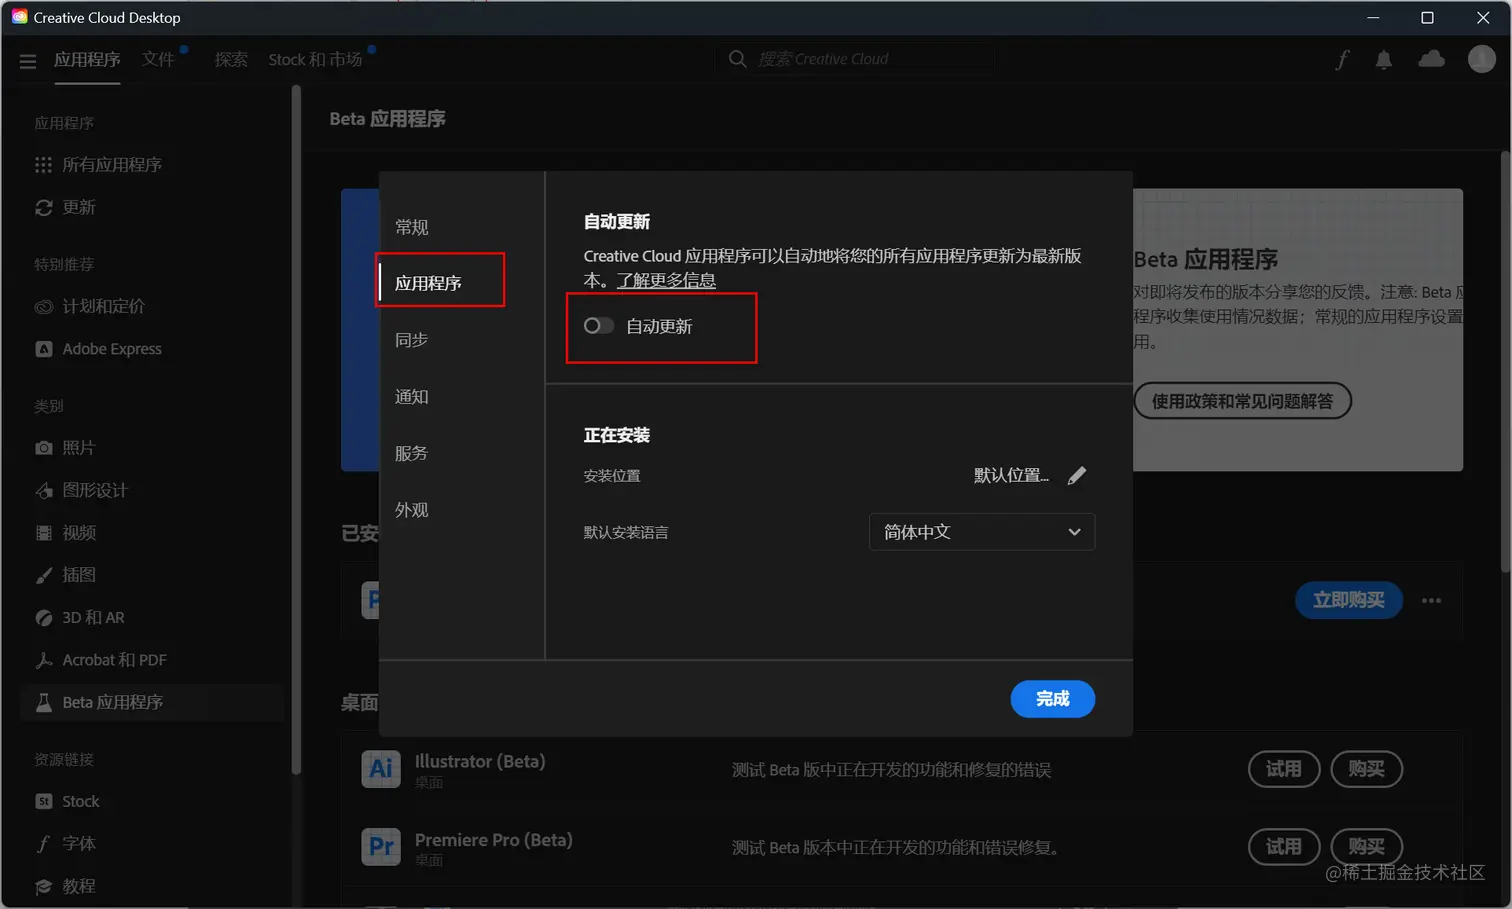Click the icon beside 计划和定价

tap(43, 307)
